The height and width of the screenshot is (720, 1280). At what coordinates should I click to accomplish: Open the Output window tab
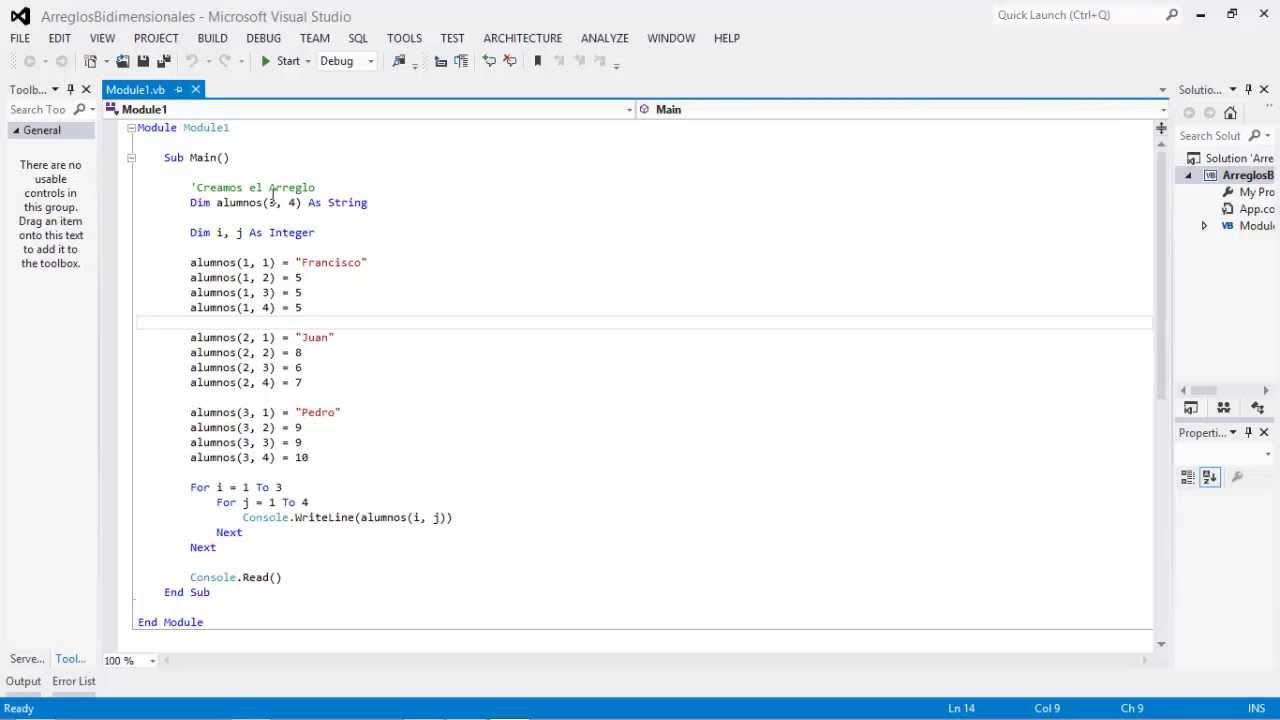[x=23, y=681]
